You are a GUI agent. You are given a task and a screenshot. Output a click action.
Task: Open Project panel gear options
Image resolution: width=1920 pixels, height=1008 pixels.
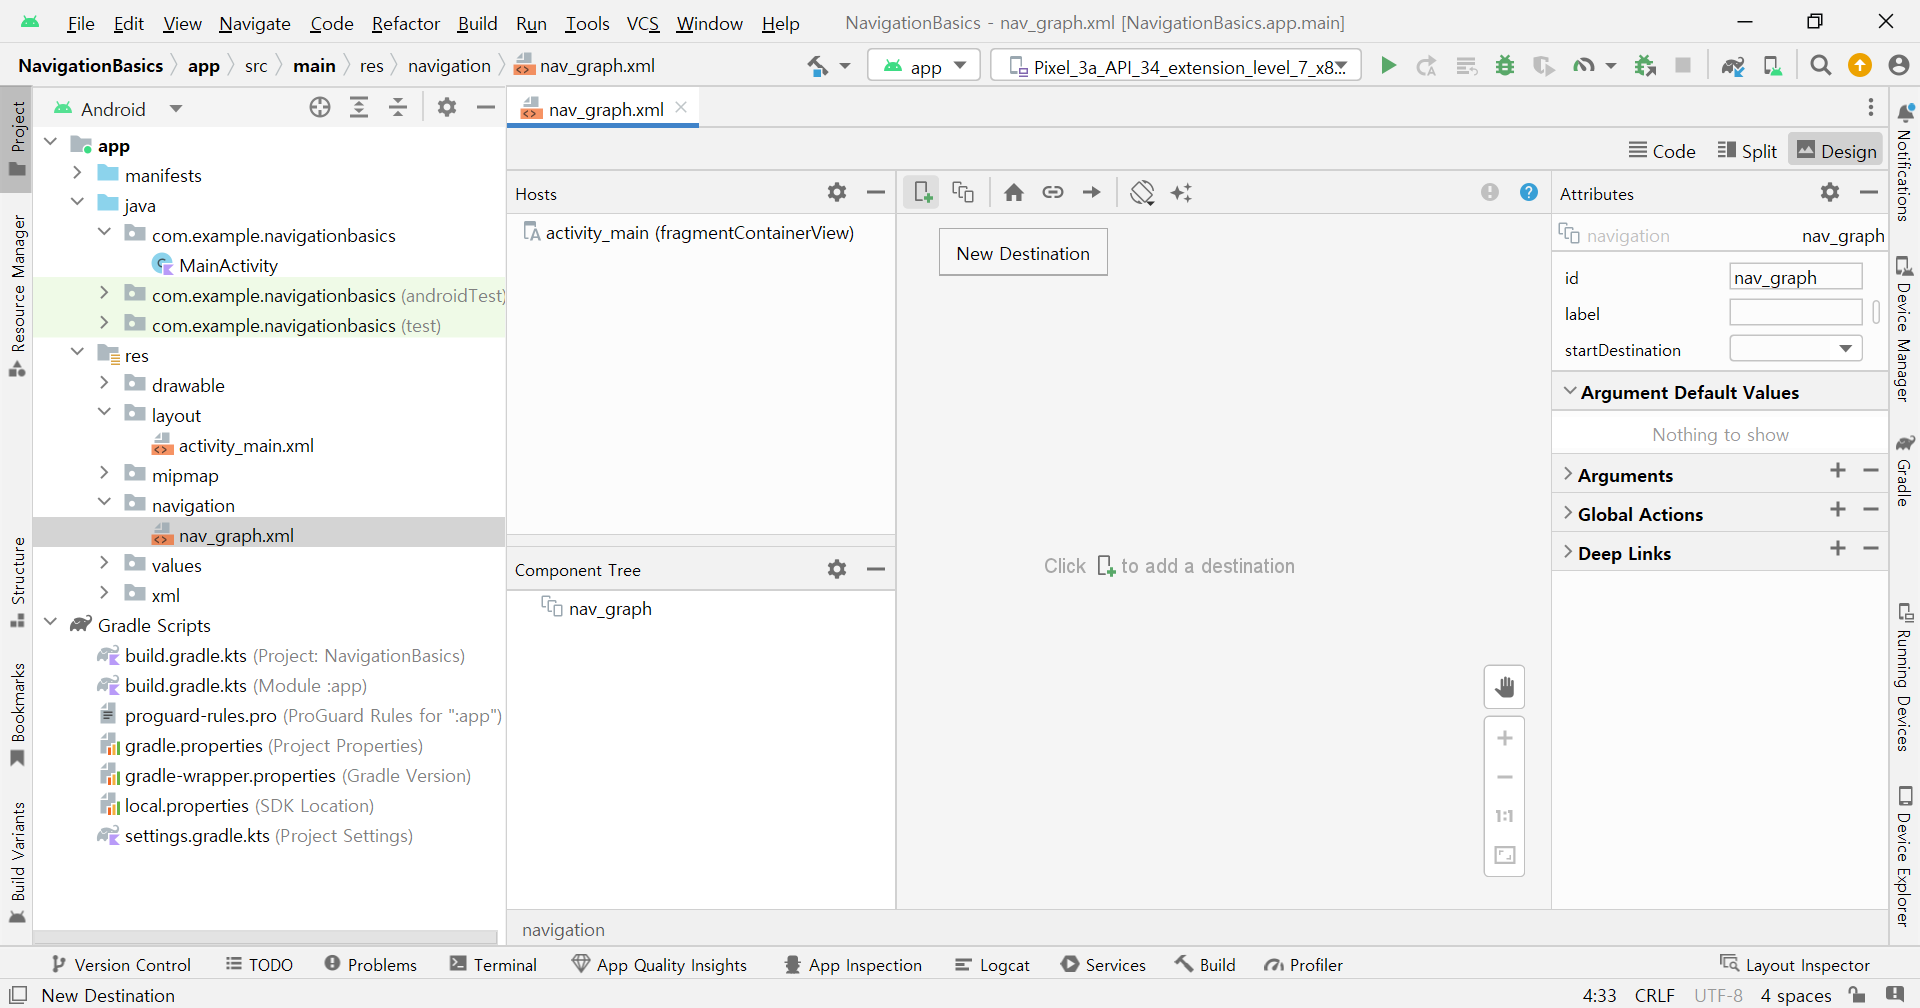(x=447, y=107)
